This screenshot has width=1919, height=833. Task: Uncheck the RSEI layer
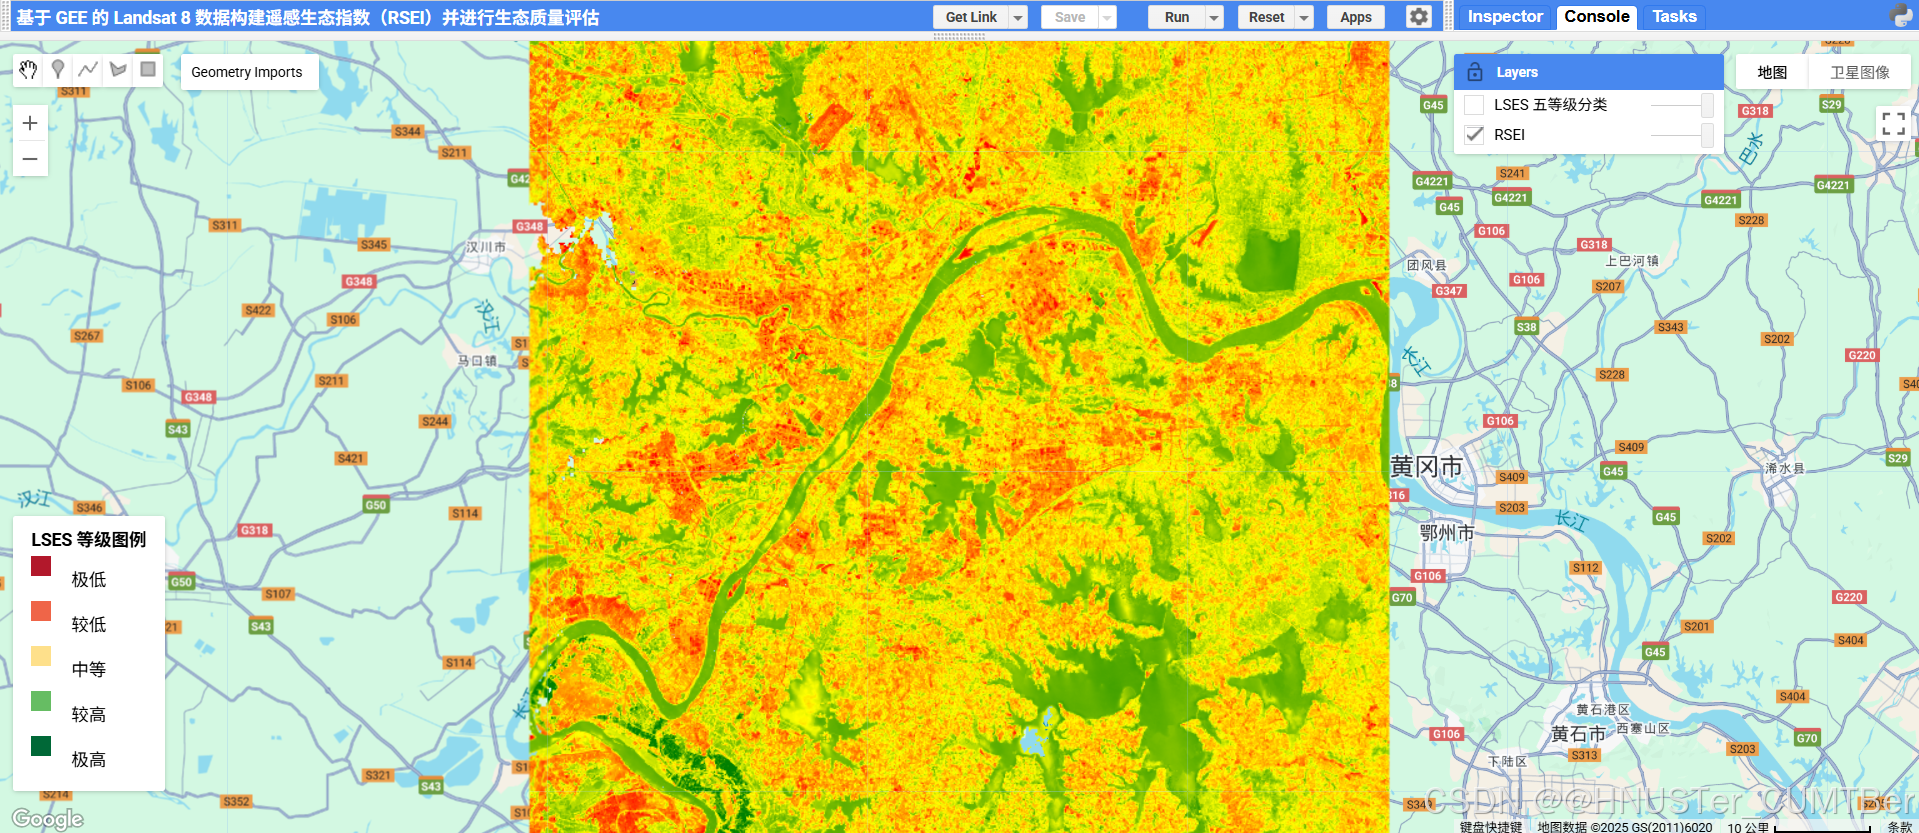tap(1474, 135)
